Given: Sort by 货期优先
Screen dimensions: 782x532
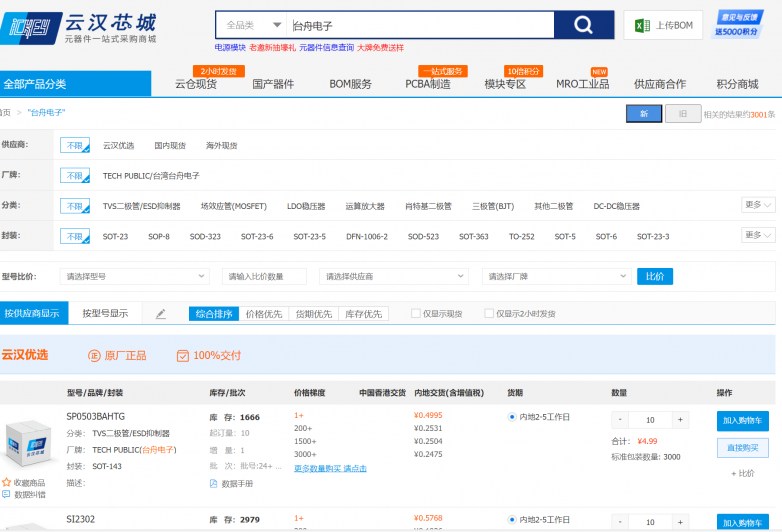Looking at the screenshot, I should click(x=314, y=314).
